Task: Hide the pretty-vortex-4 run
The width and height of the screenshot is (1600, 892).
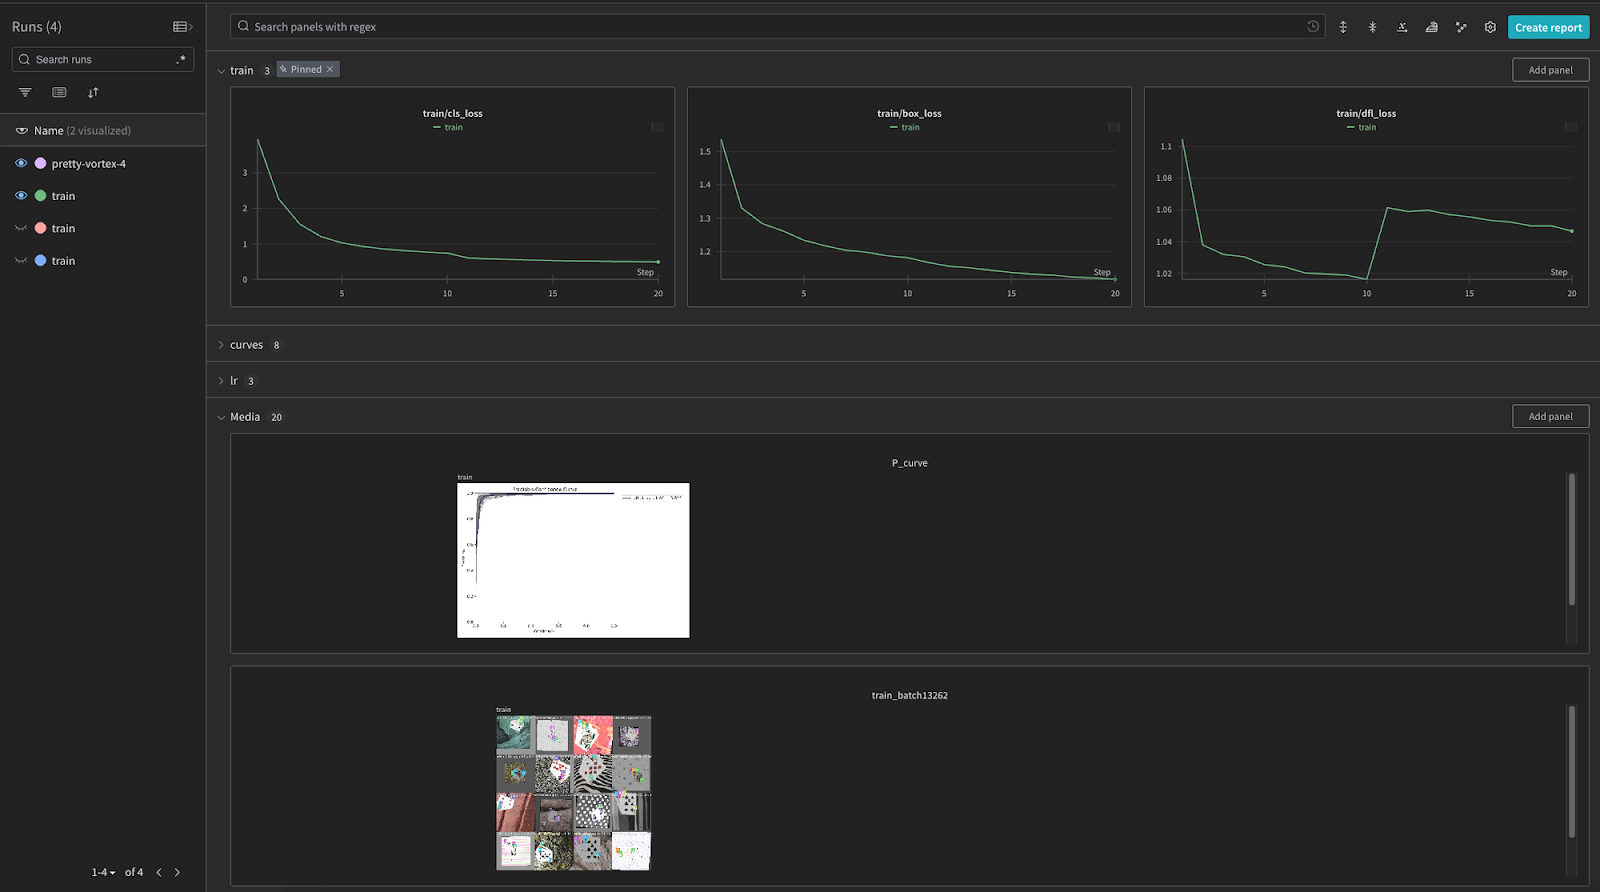Action: 21,163
